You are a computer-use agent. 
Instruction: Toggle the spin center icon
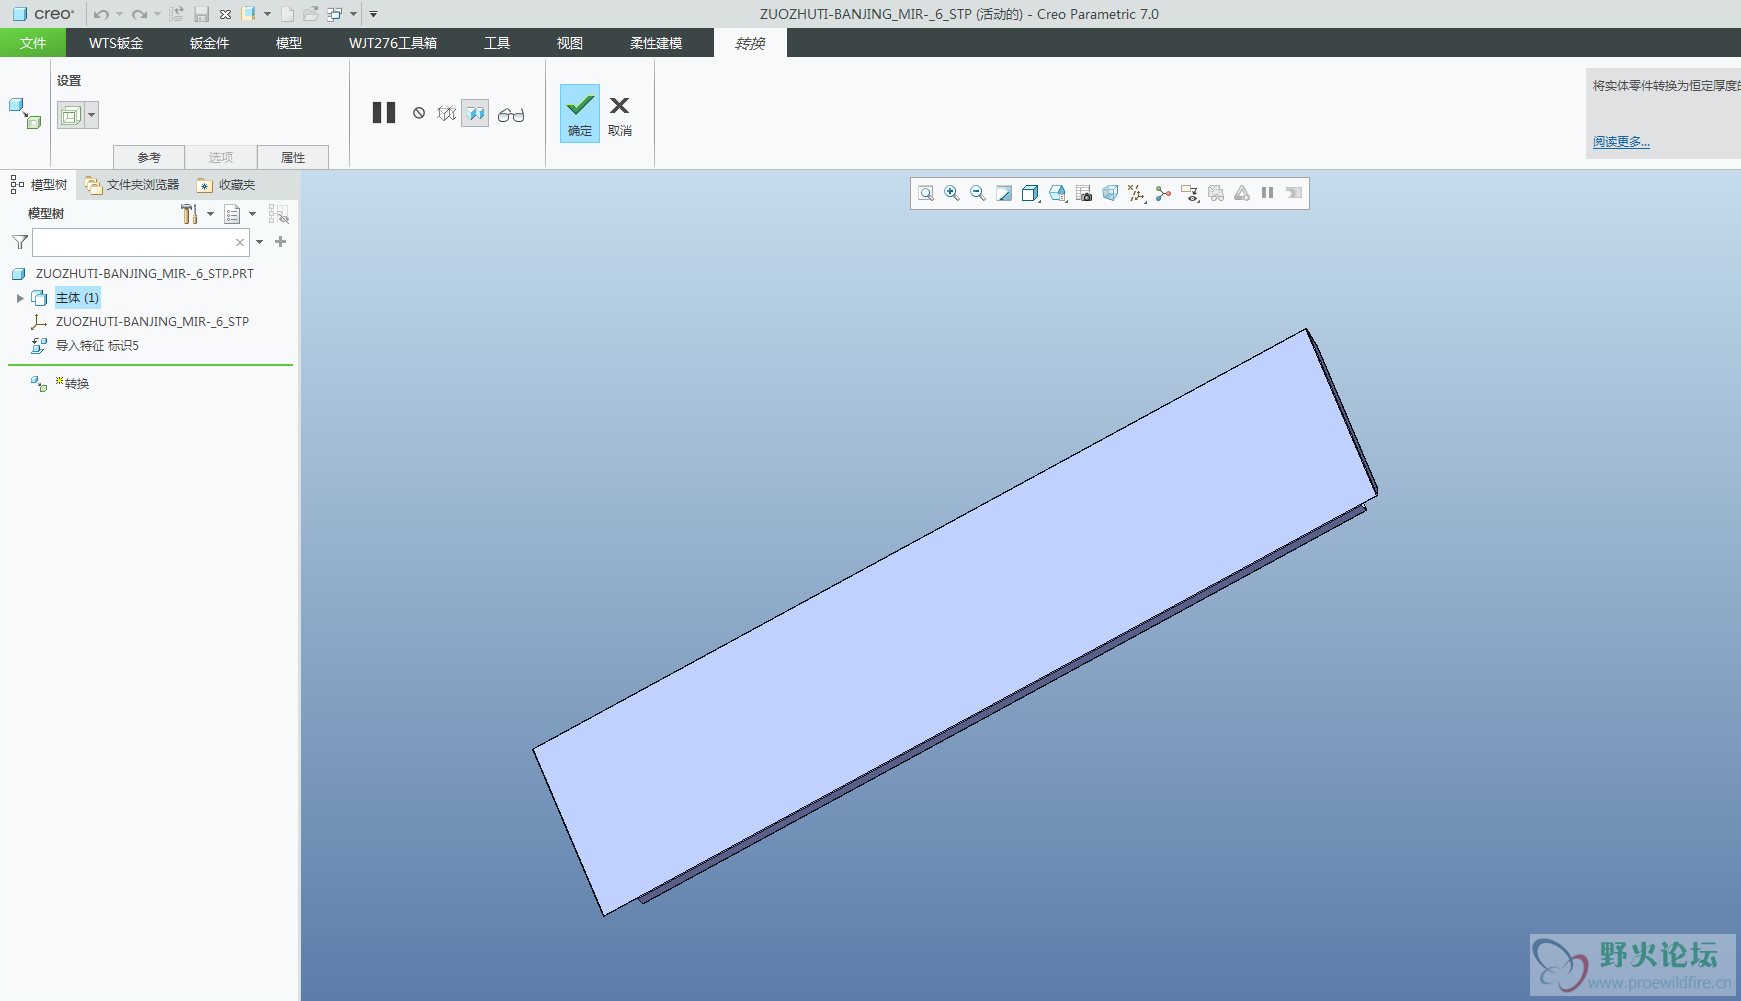tap(1163, 193)
